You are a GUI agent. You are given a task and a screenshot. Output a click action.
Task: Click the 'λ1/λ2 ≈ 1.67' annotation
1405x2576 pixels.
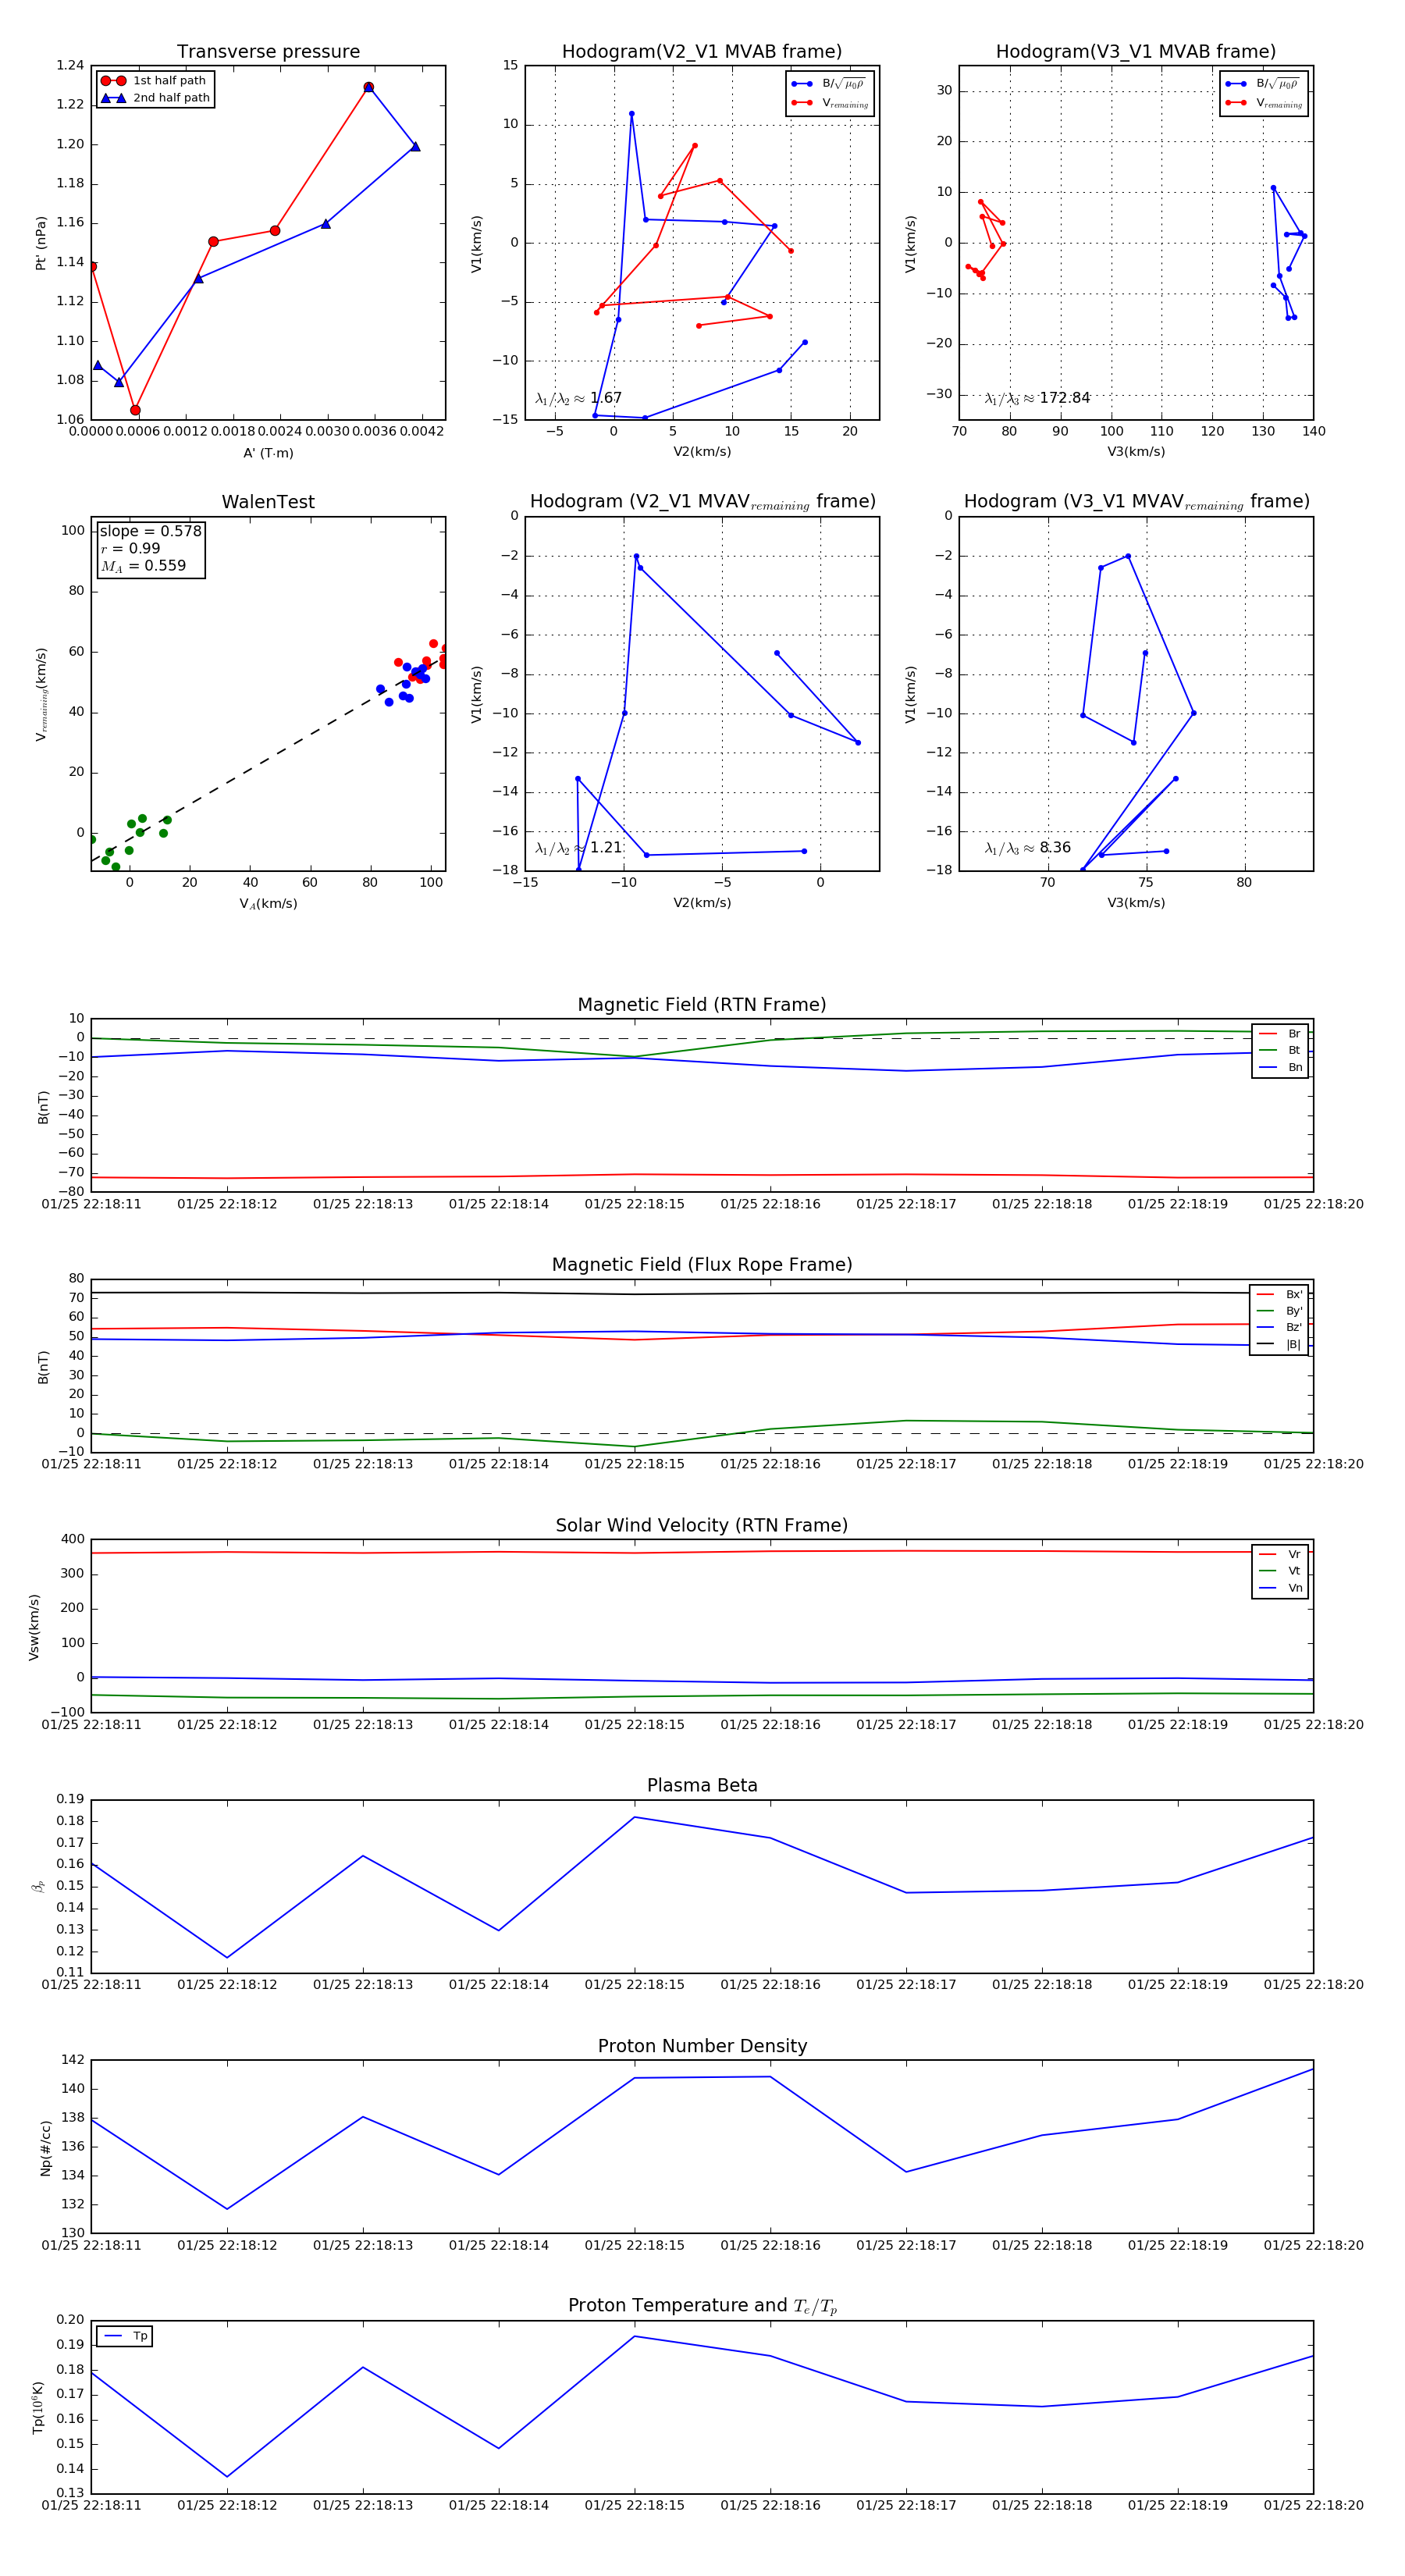pyautogui.click(x=578, y=398)
